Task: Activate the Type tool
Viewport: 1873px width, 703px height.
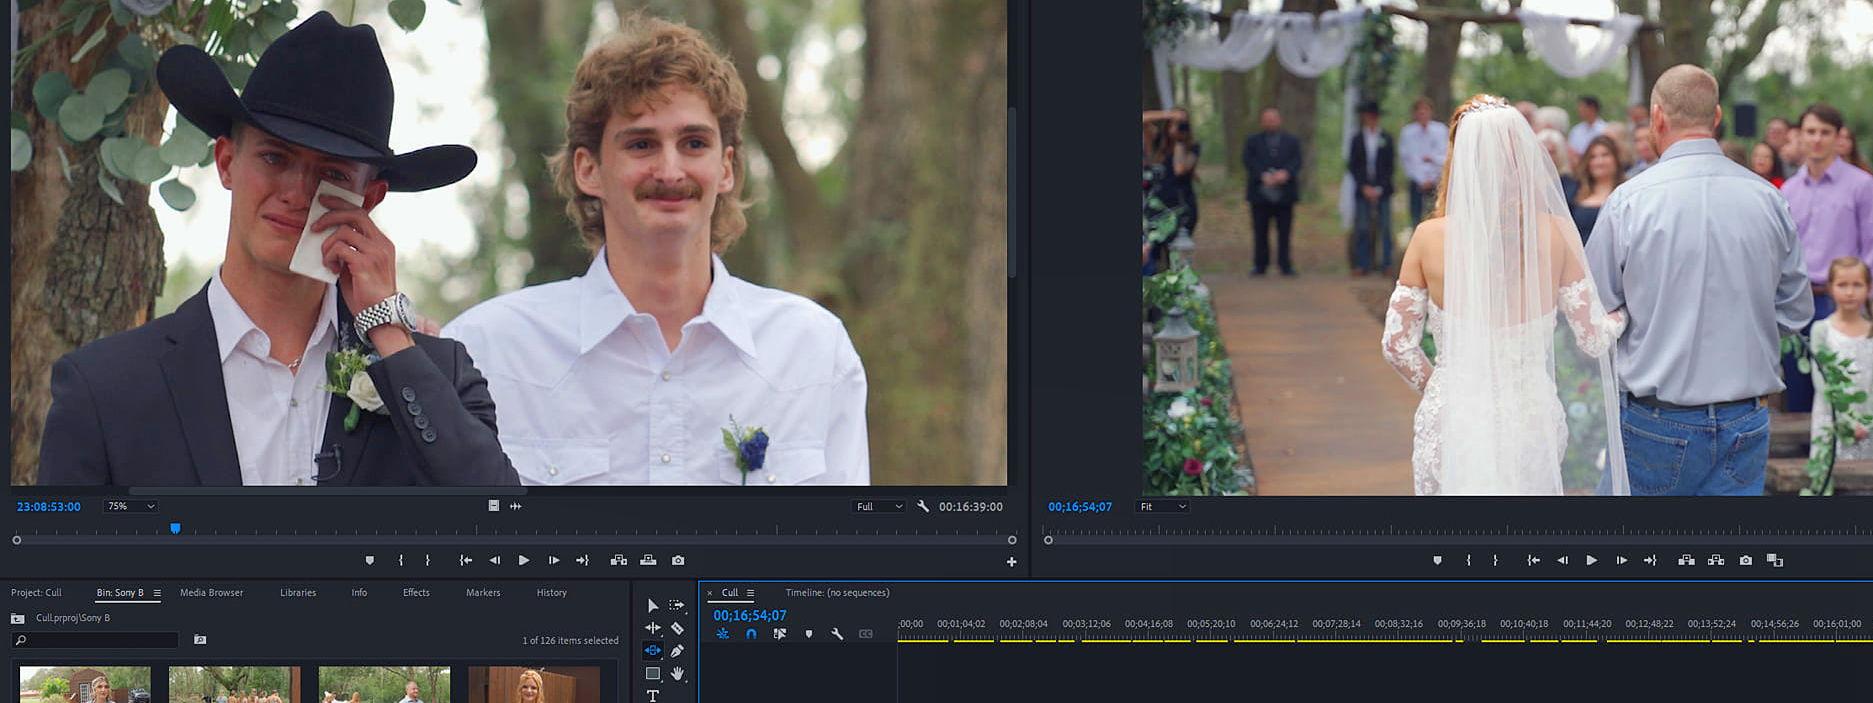Action: [652, 696]
